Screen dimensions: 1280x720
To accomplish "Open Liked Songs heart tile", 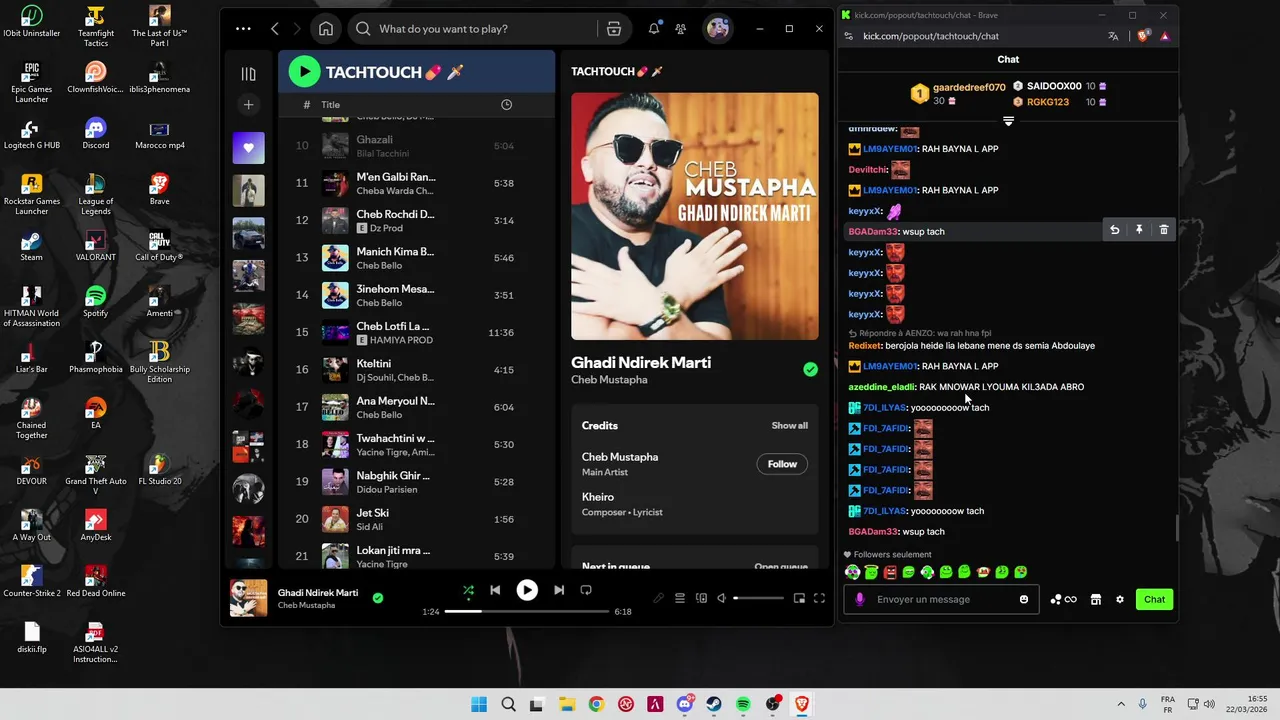I will pyautogui.click(x=249, y=148).
